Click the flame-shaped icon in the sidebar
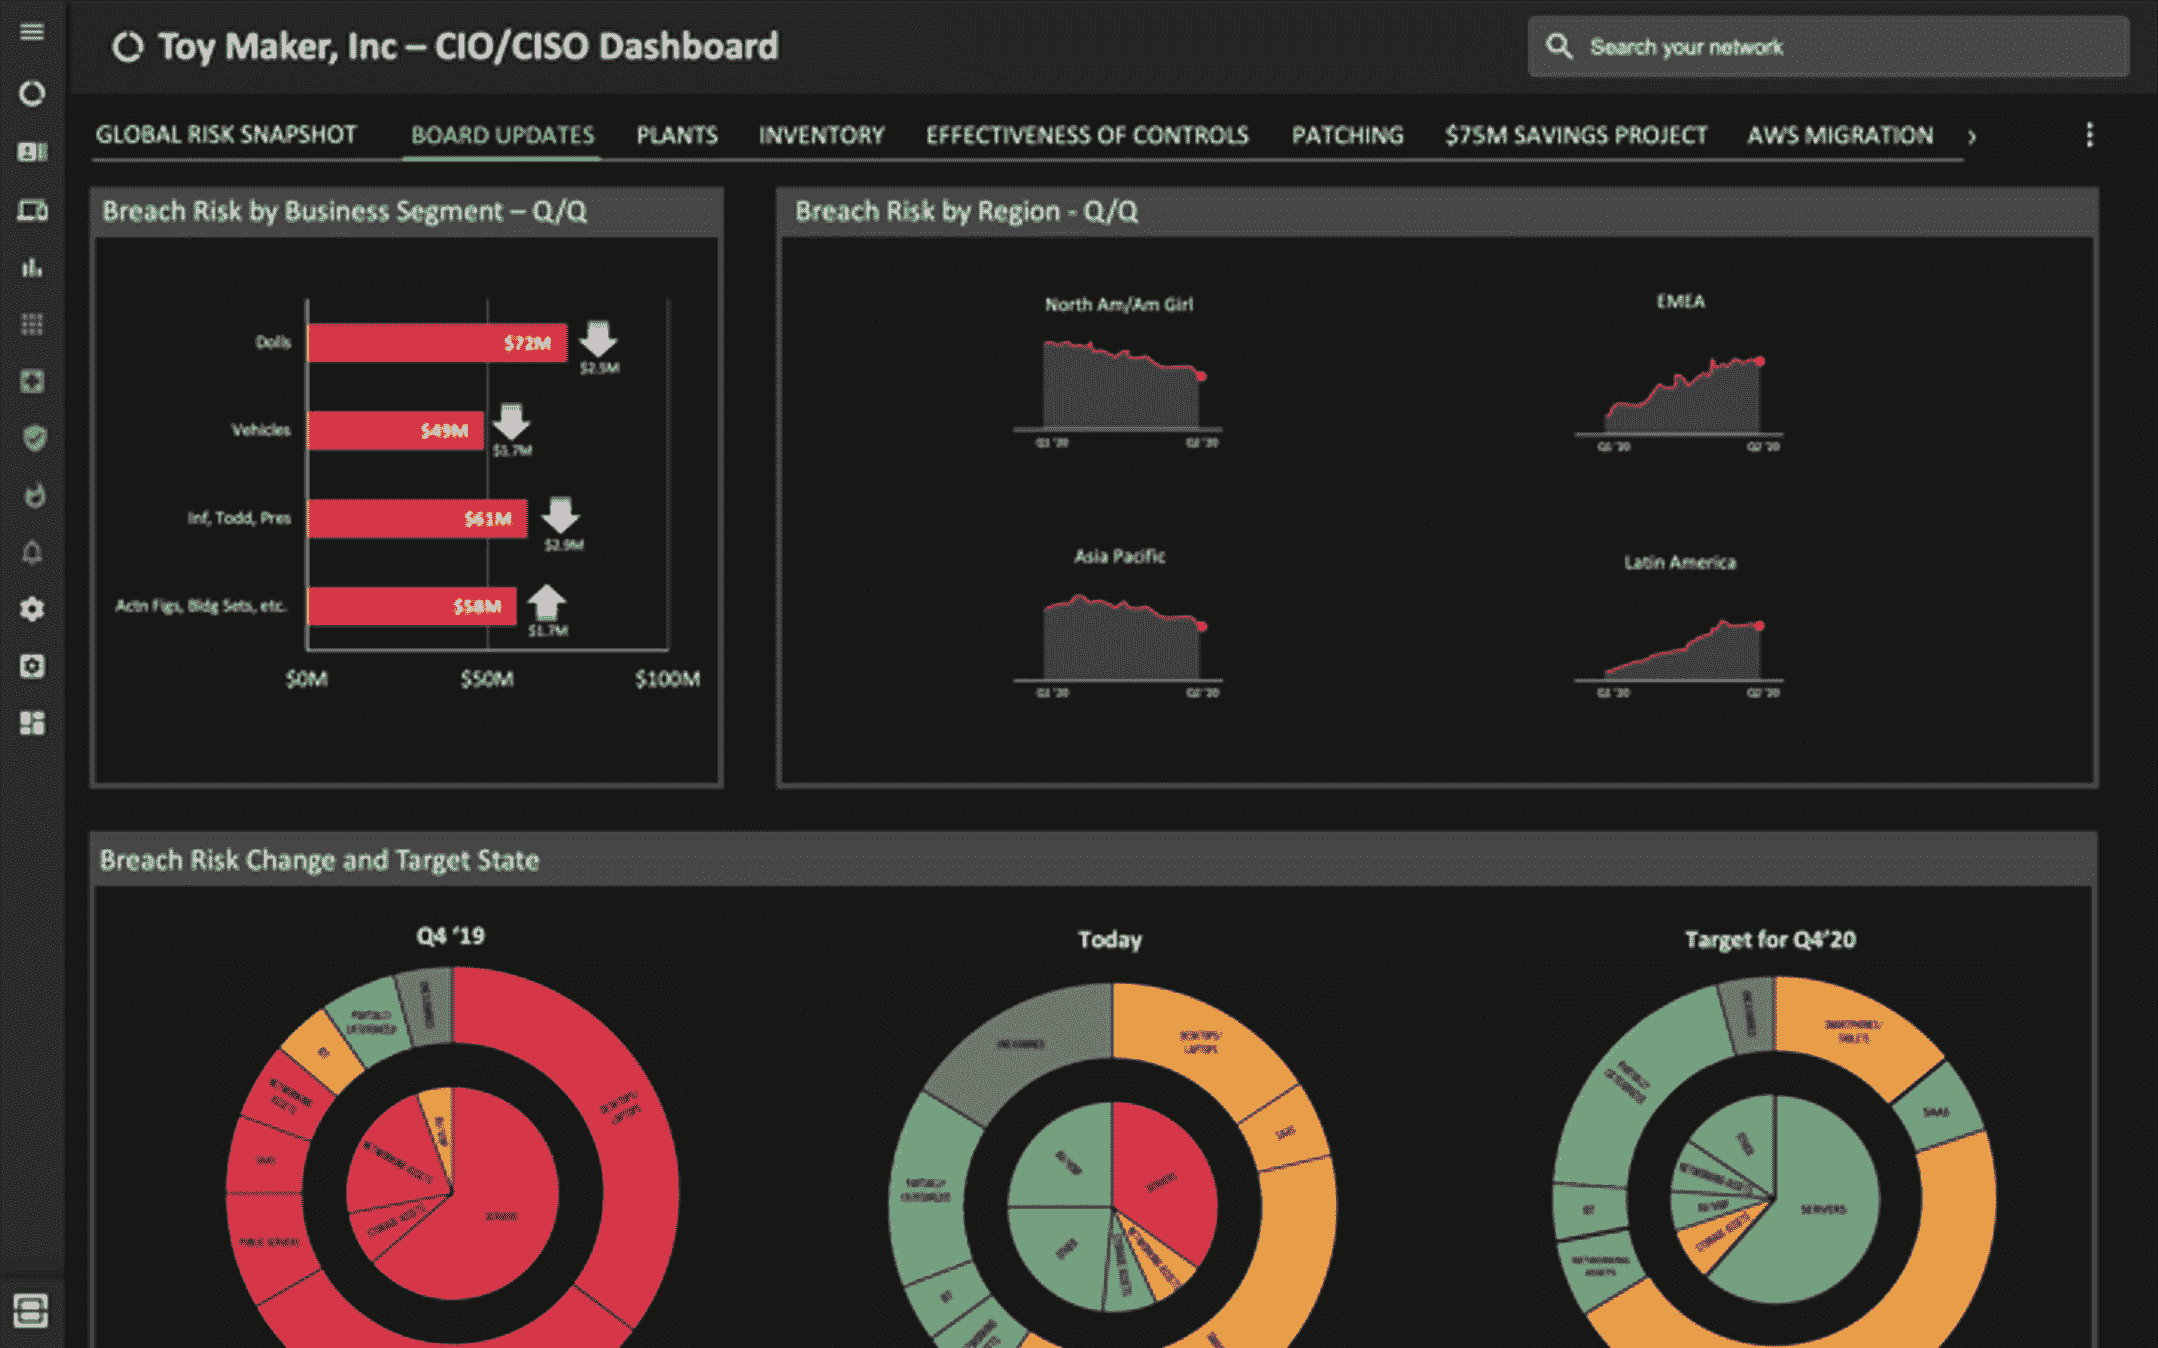2158x1348 pixels. coord(34,495)
